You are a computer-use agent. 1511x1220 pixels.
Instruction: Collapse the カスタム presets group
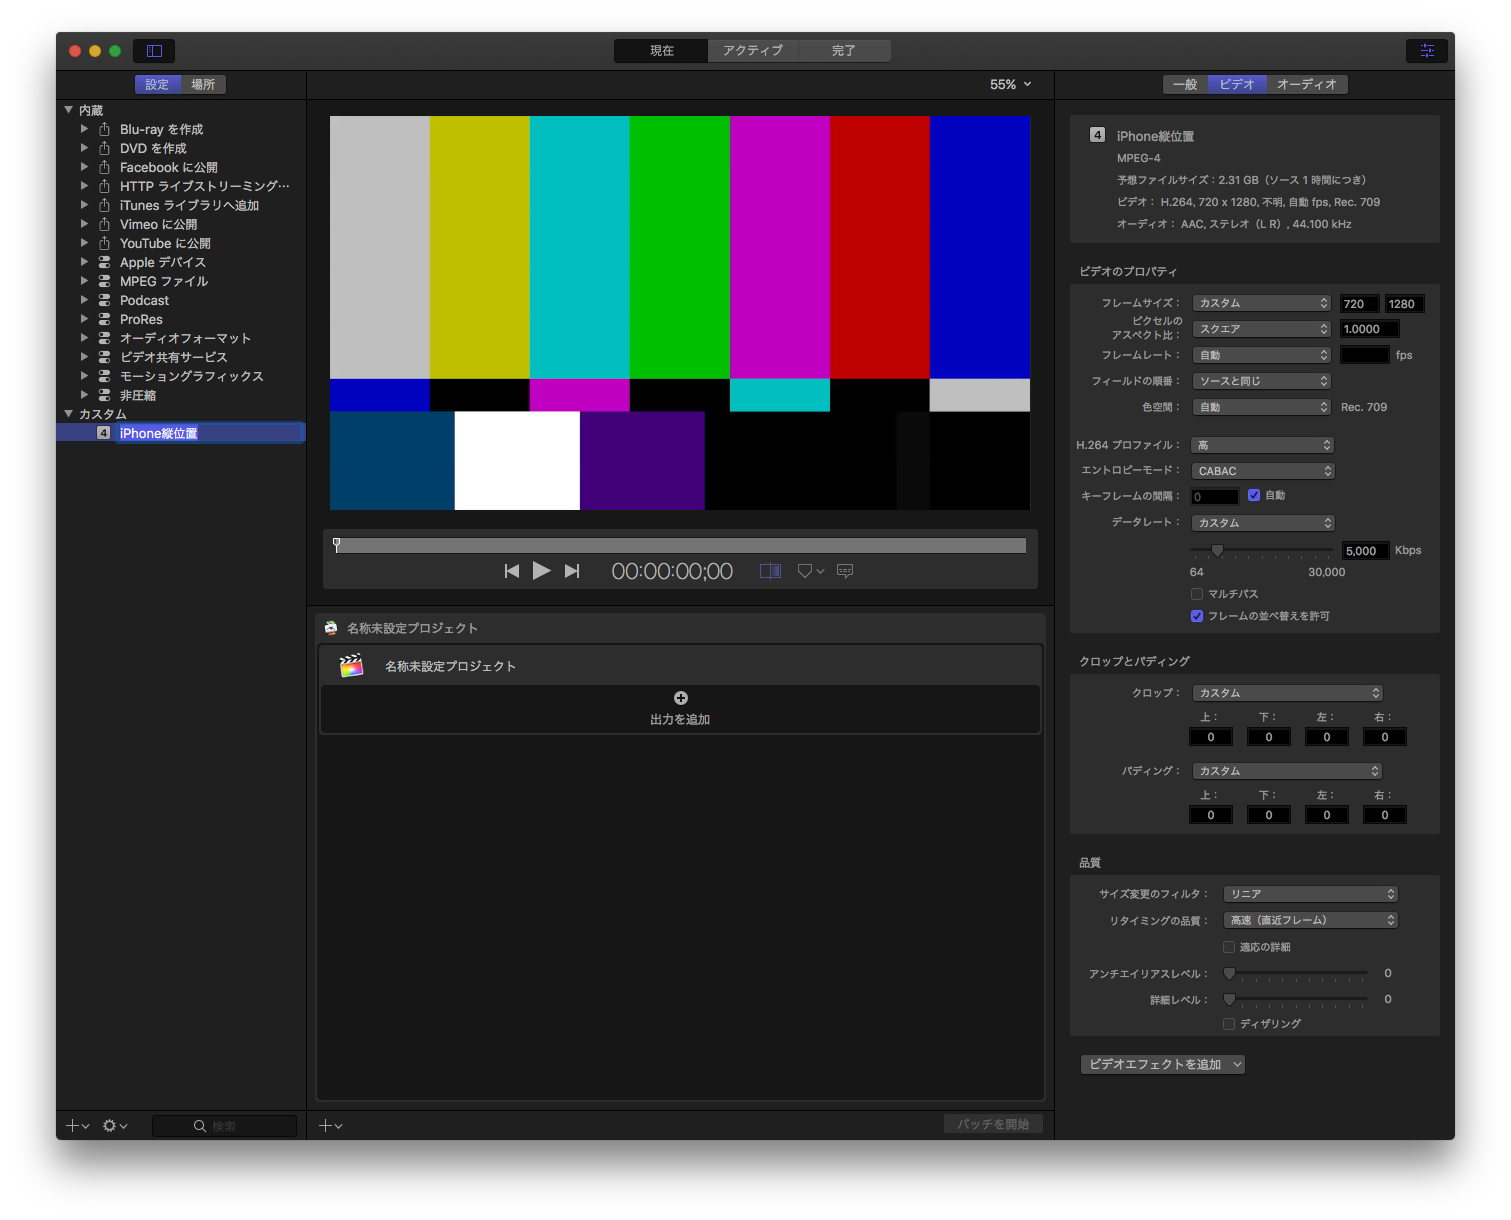tap(69, 414)
